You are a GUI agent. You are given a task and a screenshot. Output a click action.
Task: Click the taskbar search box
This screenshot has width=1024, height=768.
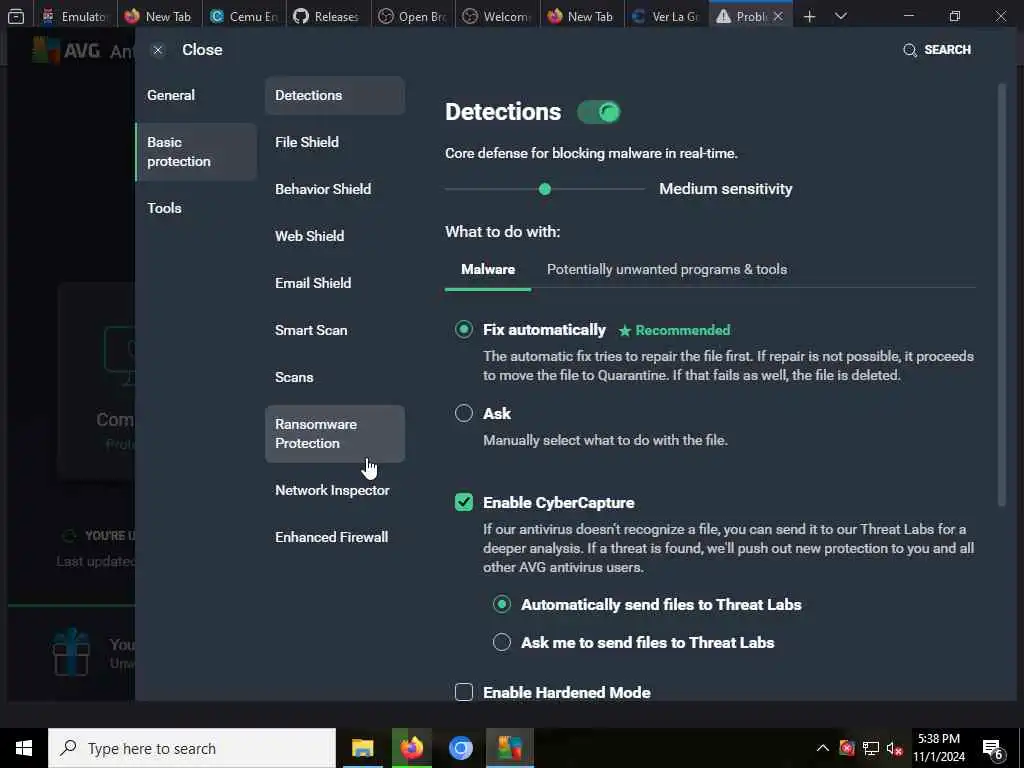point(192,748)
